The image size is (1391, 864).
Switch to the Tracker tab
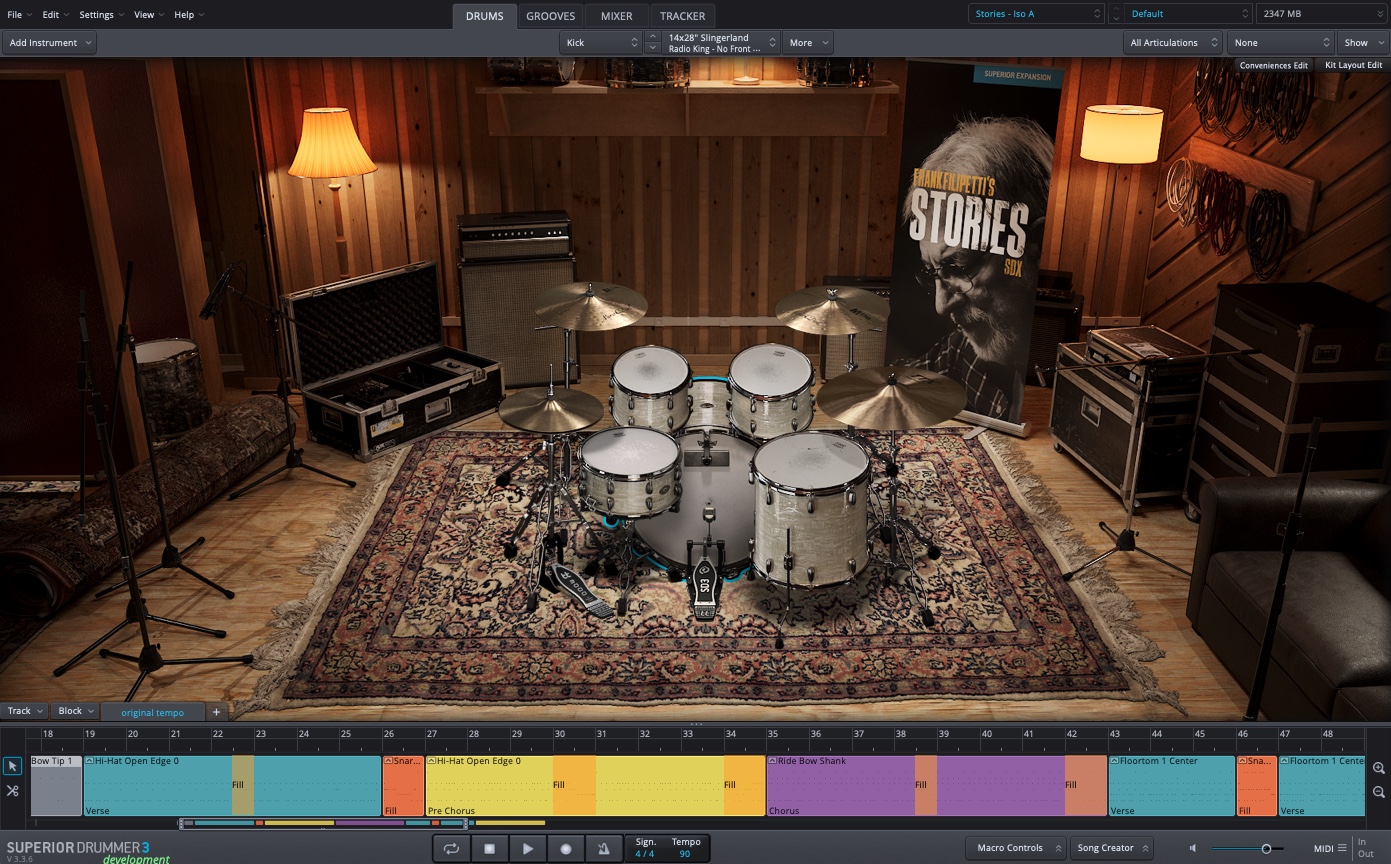point(682,16)
